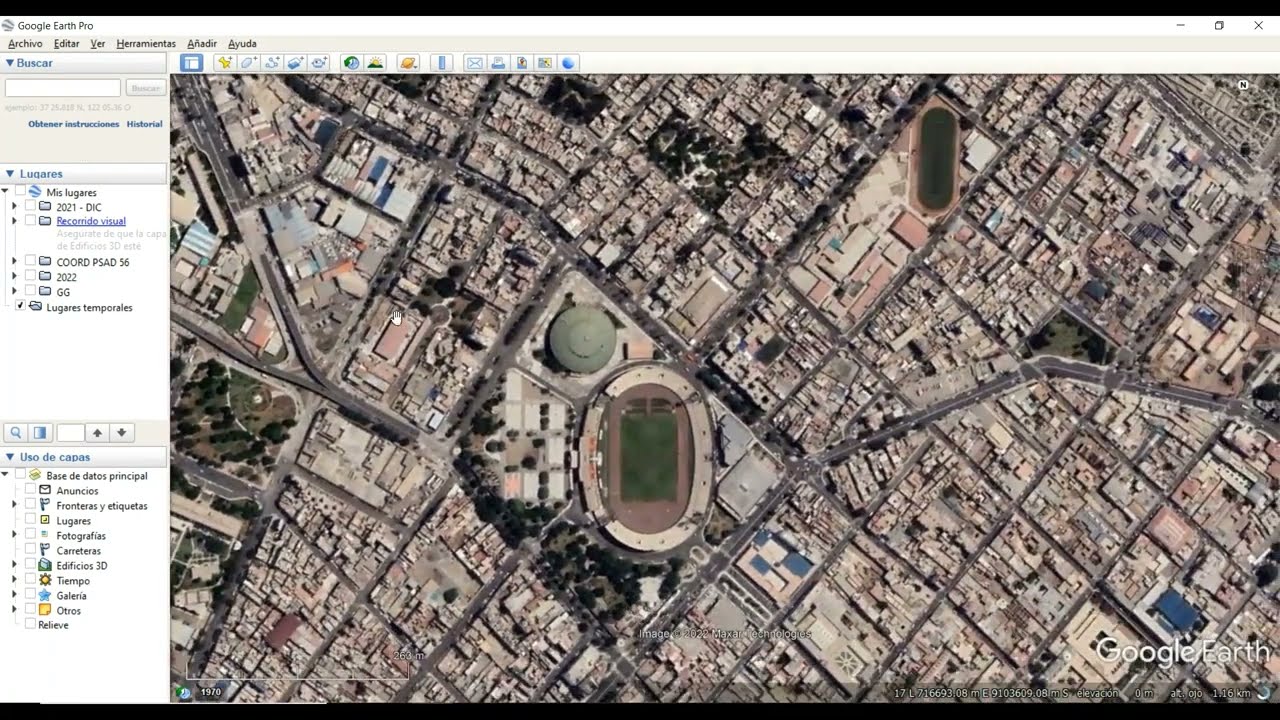Enable the Fotografías layer checkbox

(x=30, y=536)
